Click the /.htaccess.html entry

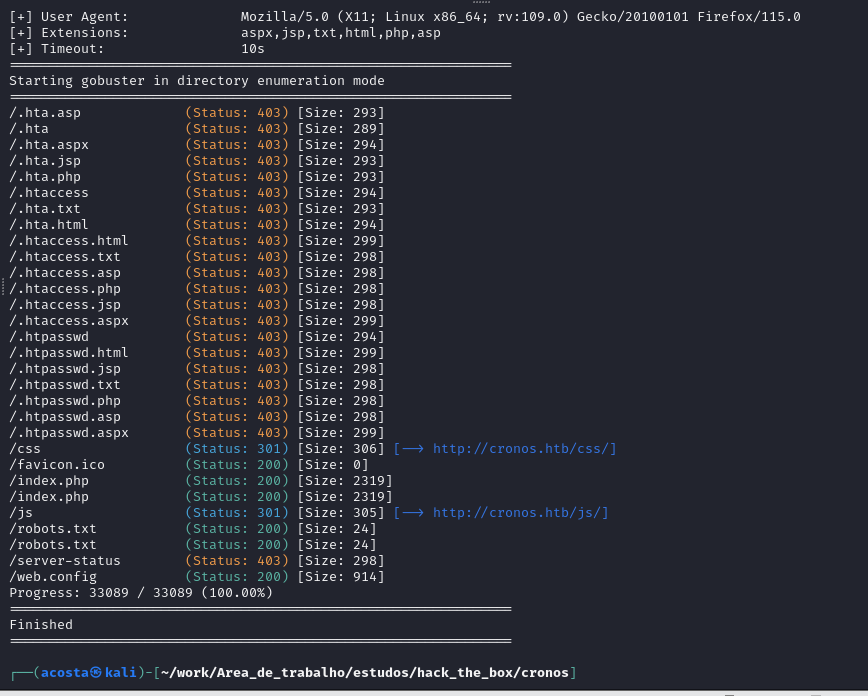click(x=69, y=241)
